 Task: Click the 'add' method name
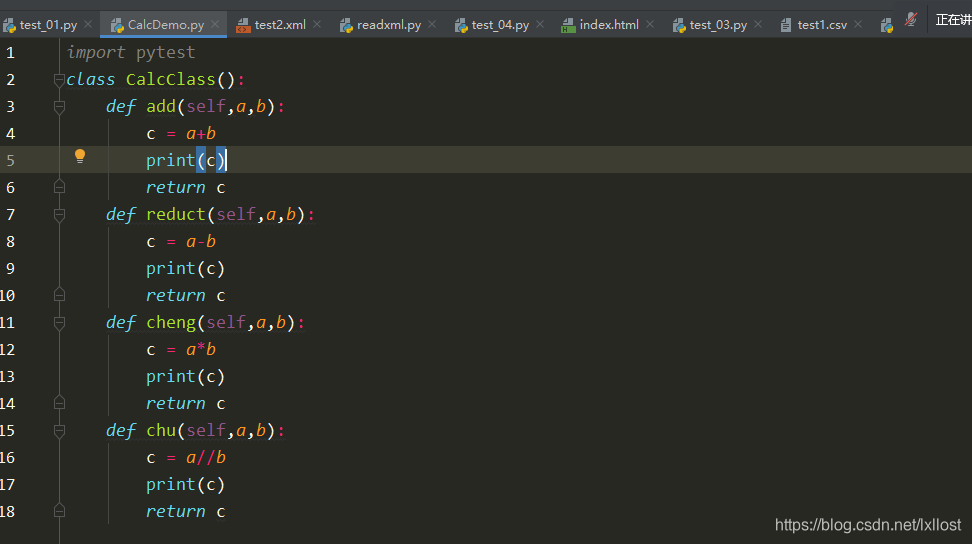click(x=161, y=107)
